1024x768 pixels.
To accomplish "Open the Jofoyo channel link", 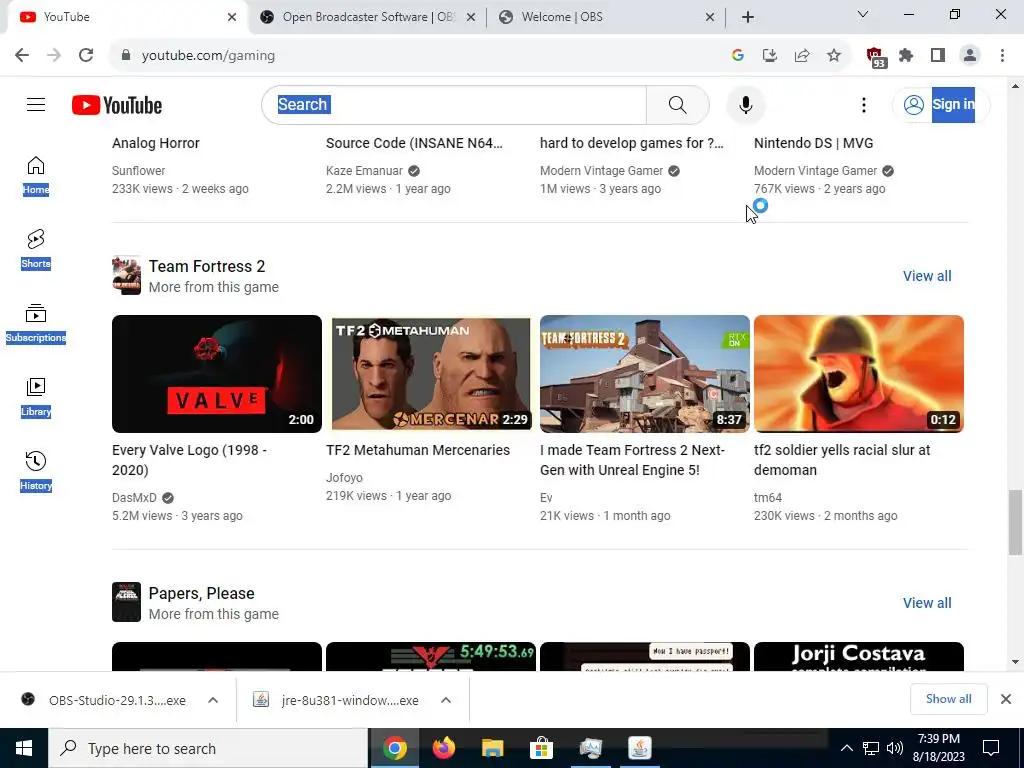I will pos(344,477).
